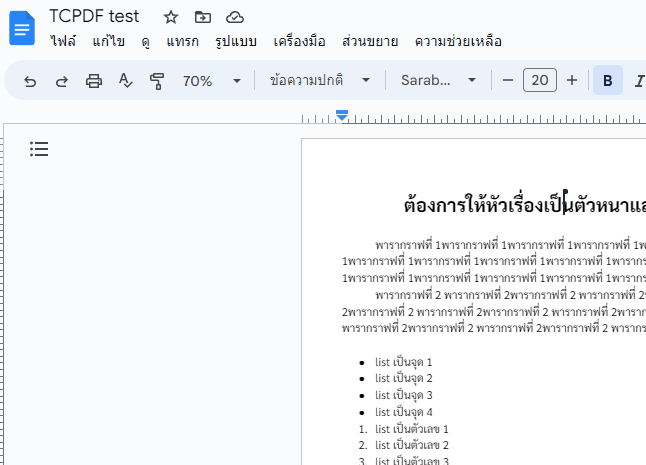Click the first line of paragraph 1 text
Image resolution: width=646 pixels, height=465 pixels.
coord(510,245)
